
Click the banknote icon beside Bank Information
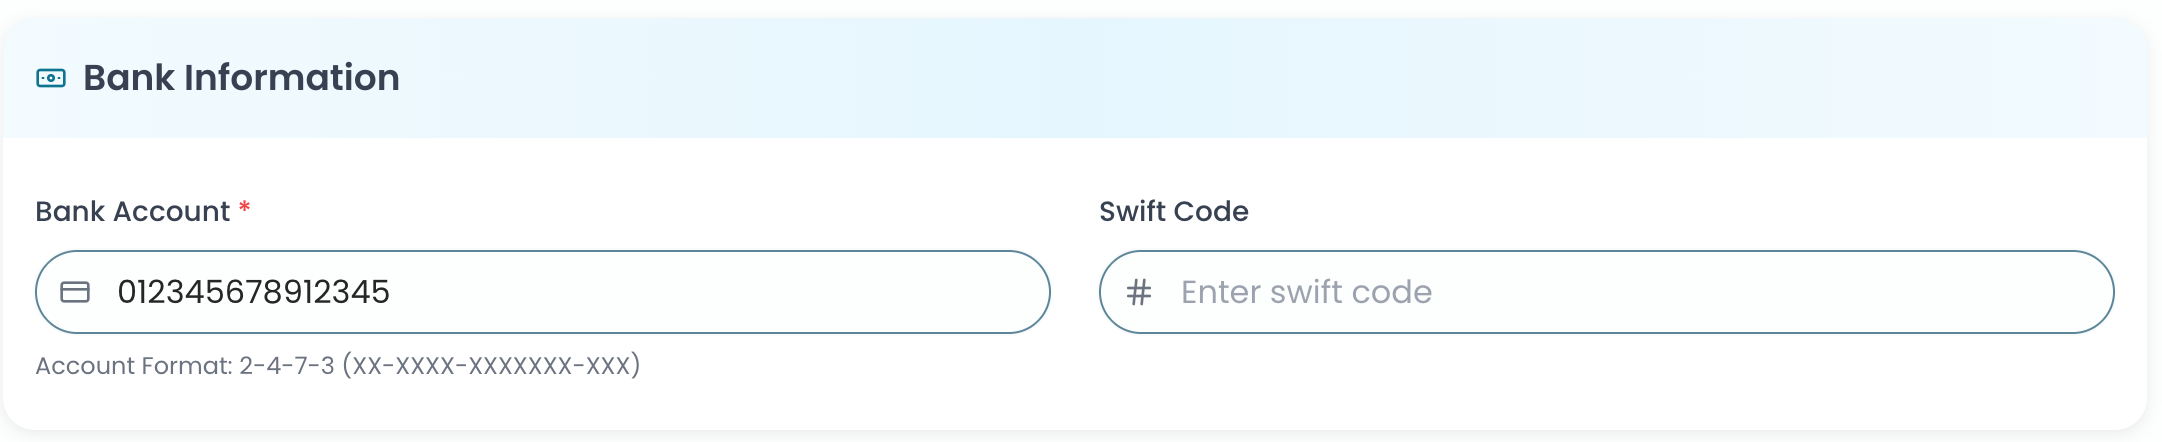[x=51, y=78]
